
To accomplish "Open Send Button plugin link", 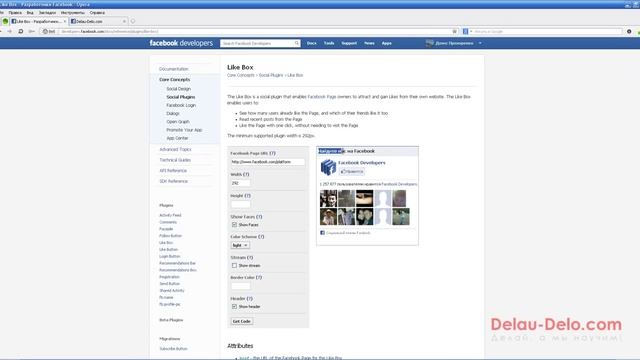I will coord(169,284).
